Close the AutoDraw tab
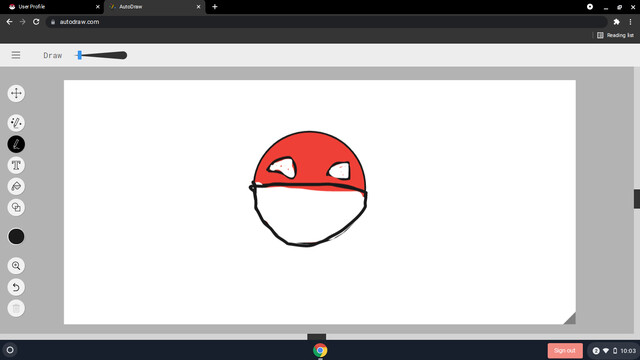This screenshot has width=640, height=360. (198, 7)
